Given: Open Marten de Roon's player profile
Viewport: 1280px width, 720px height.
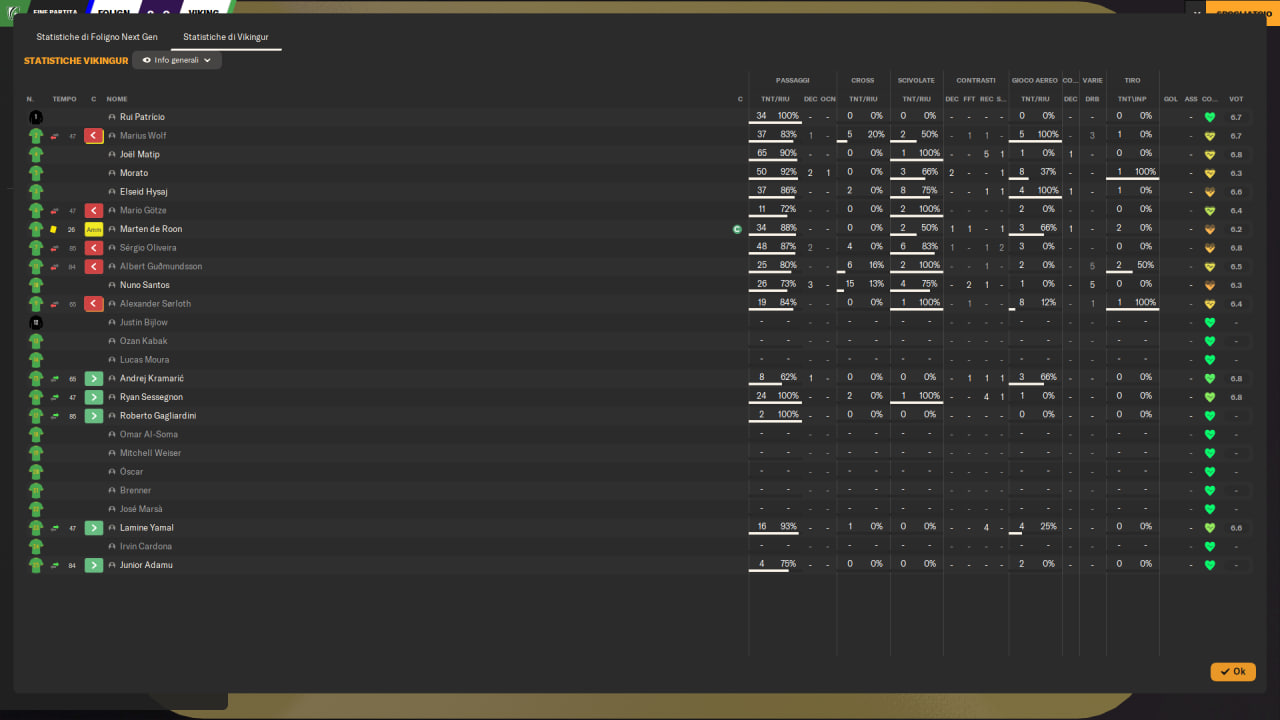Looking at the screenshot, I should point(151,229).
